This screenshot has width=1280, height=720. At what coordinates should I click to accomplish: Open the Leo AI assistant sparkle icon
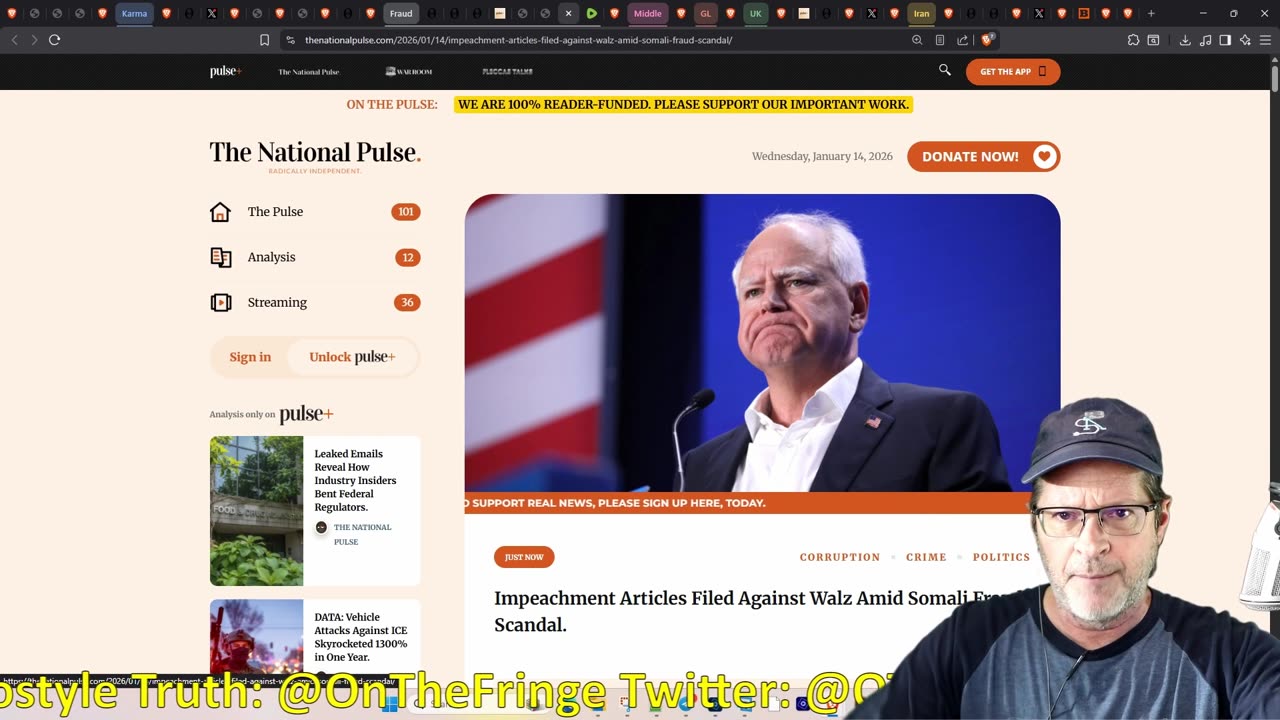[x=1245, y=40]
